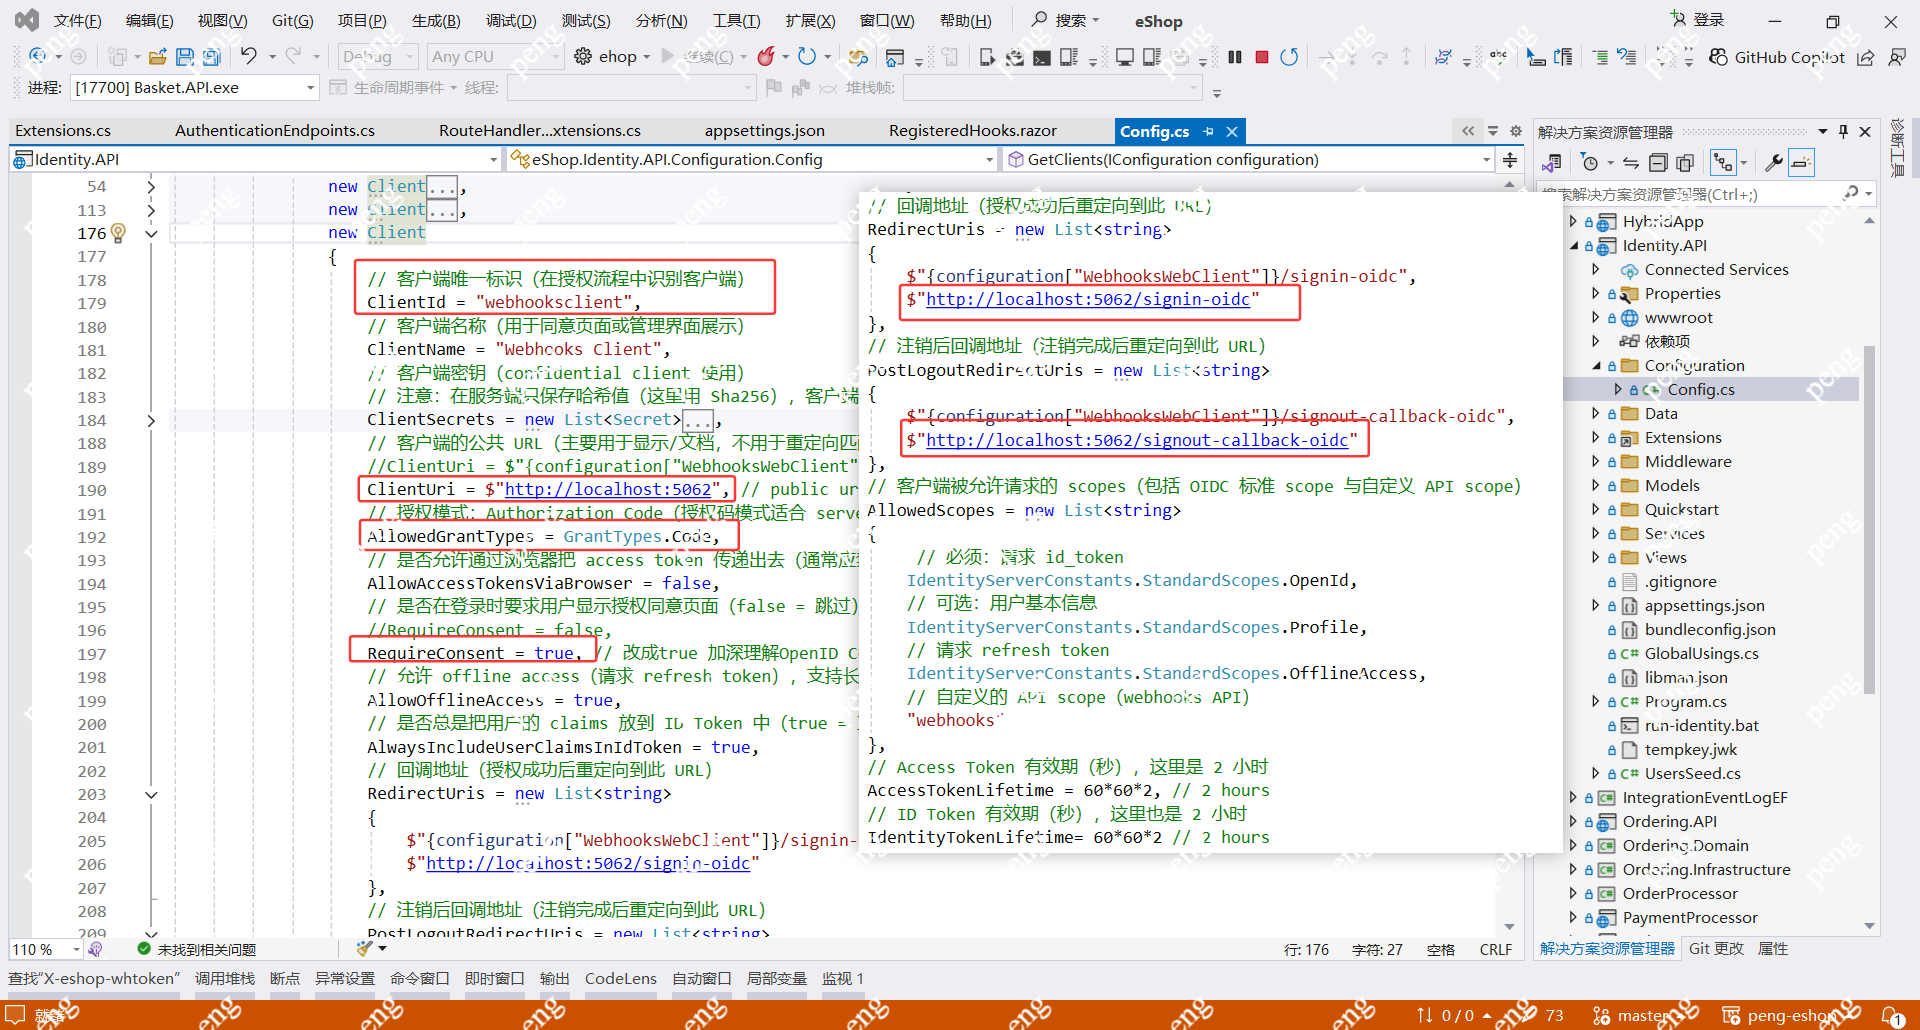Image resolution: width=1920 pixels, height=1030 pixels.
Task: Click the Hot Reload flame icon
Action: (x=766, y=57)
